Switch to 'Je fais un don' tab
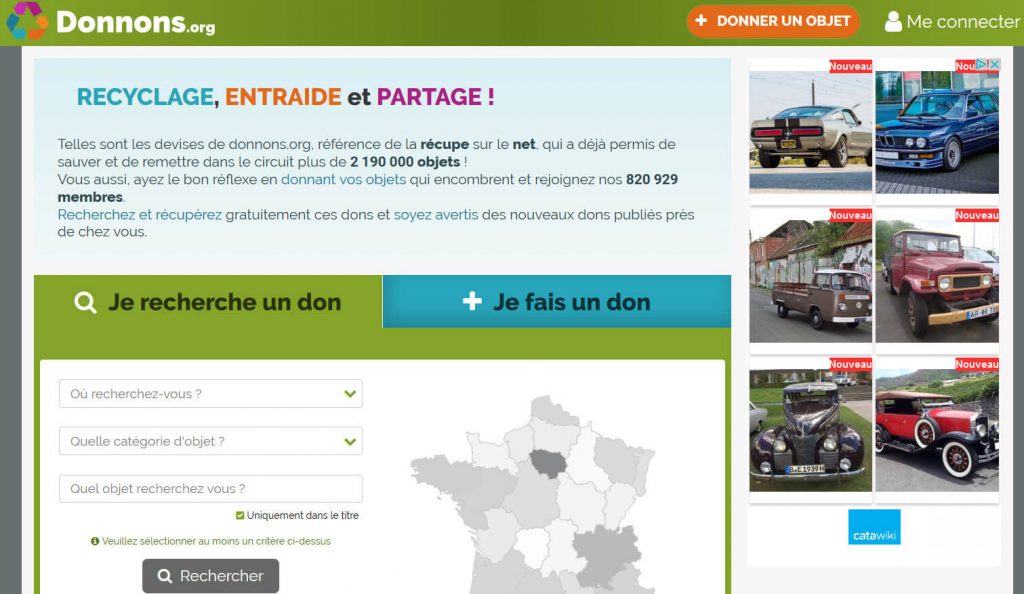This screenshot has width=1024, height=594. [x=556, y=302]
